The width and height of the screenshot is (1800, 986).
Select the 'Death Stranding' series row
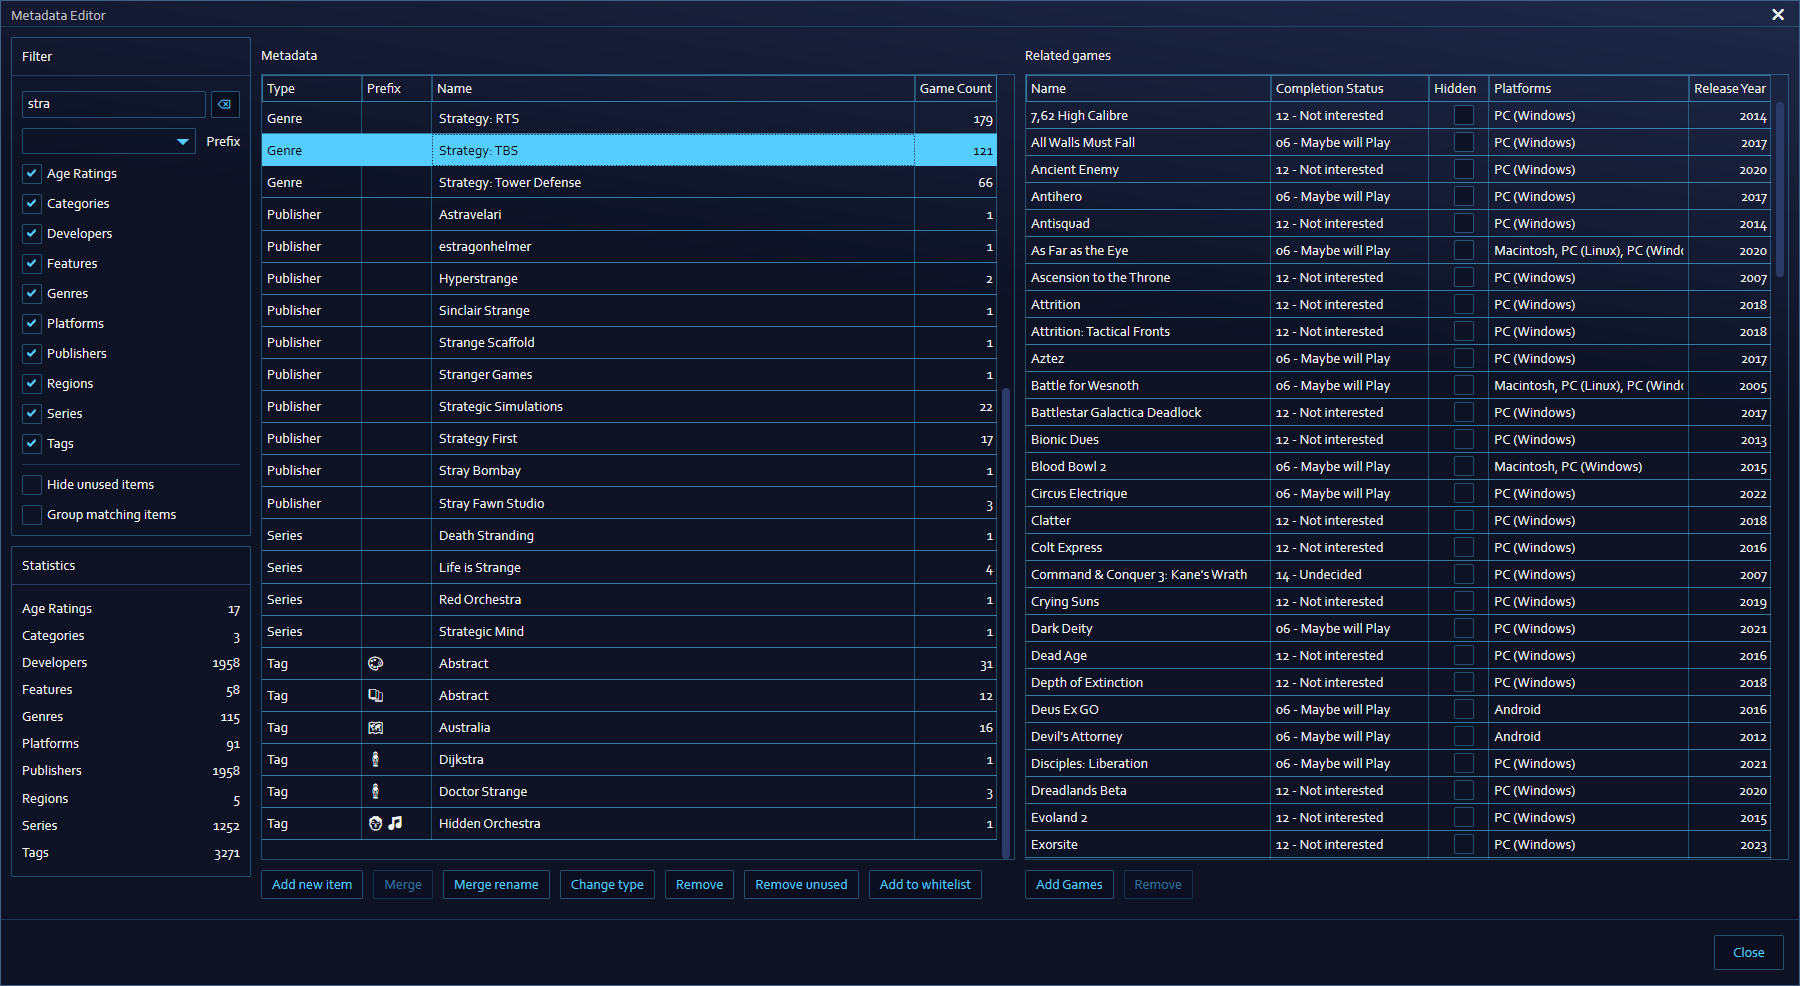tap(629, 536)
